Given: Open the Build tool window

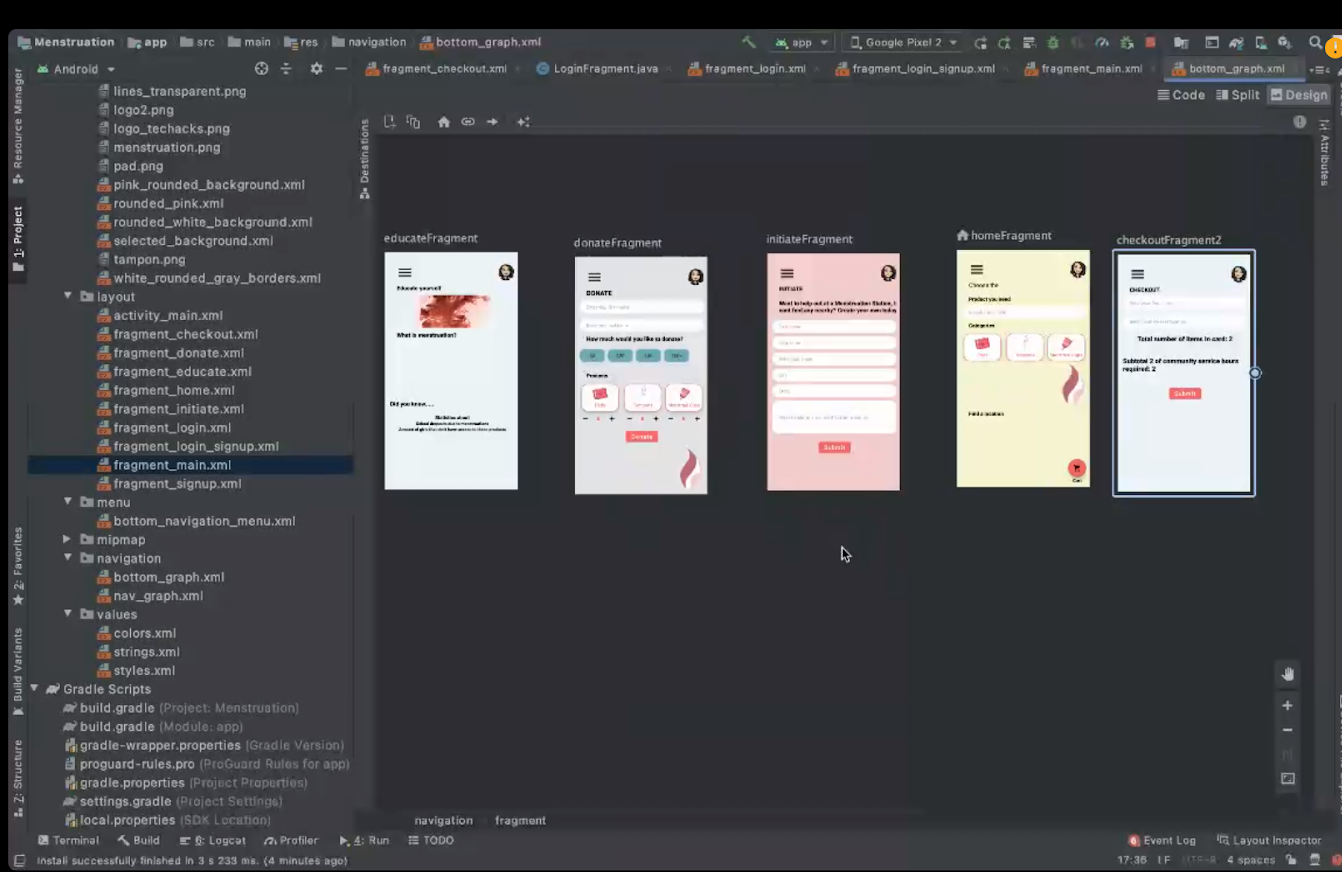Looking at the screenshot, I should click(138, 841).
